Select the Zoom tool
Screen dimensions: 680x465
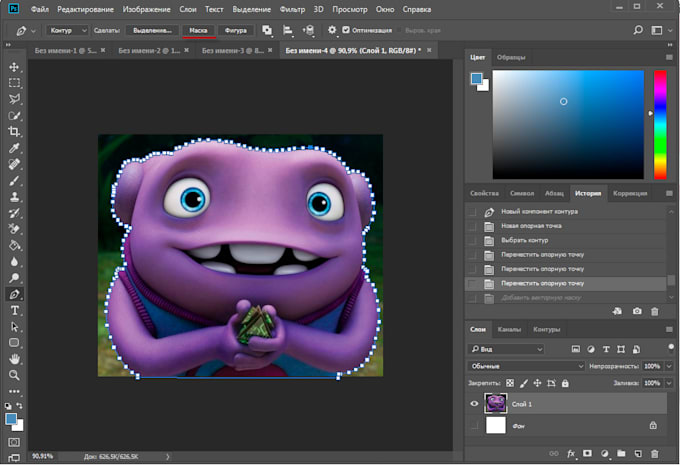pyautogui.click(x=14, y=375)
